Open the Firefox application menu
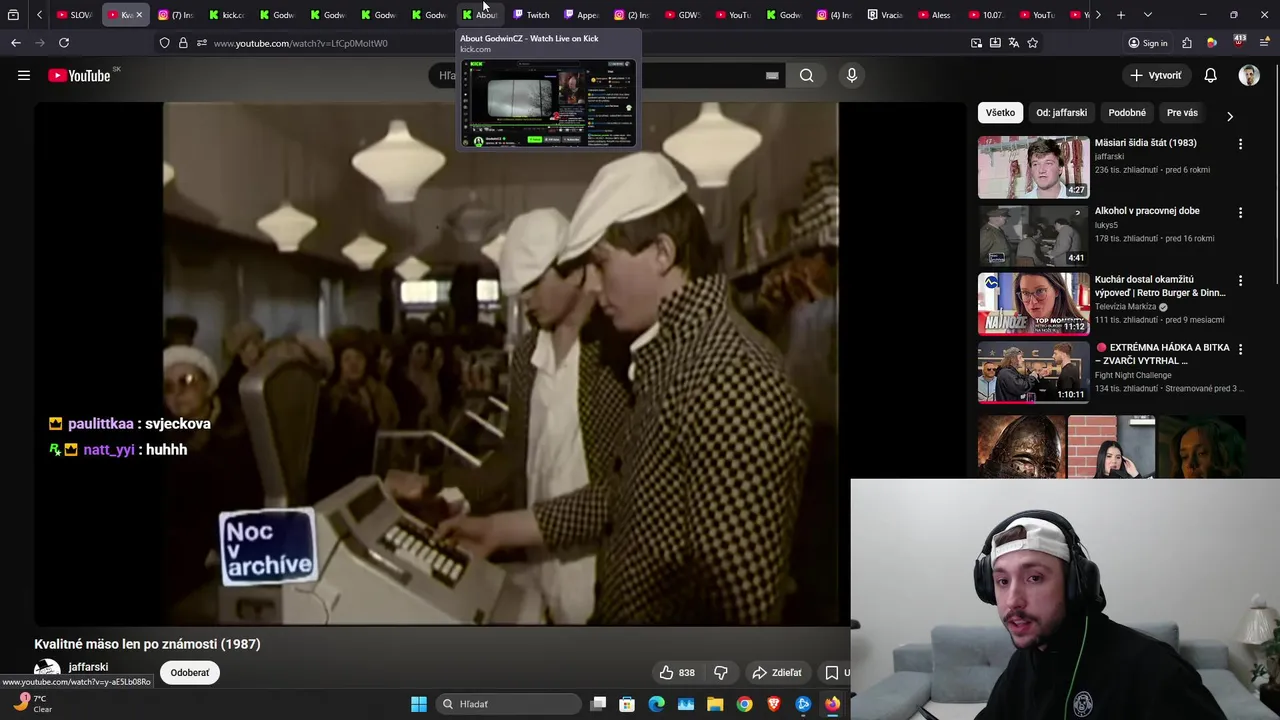The image size is (1280, 720). [x=1265, y=43]
